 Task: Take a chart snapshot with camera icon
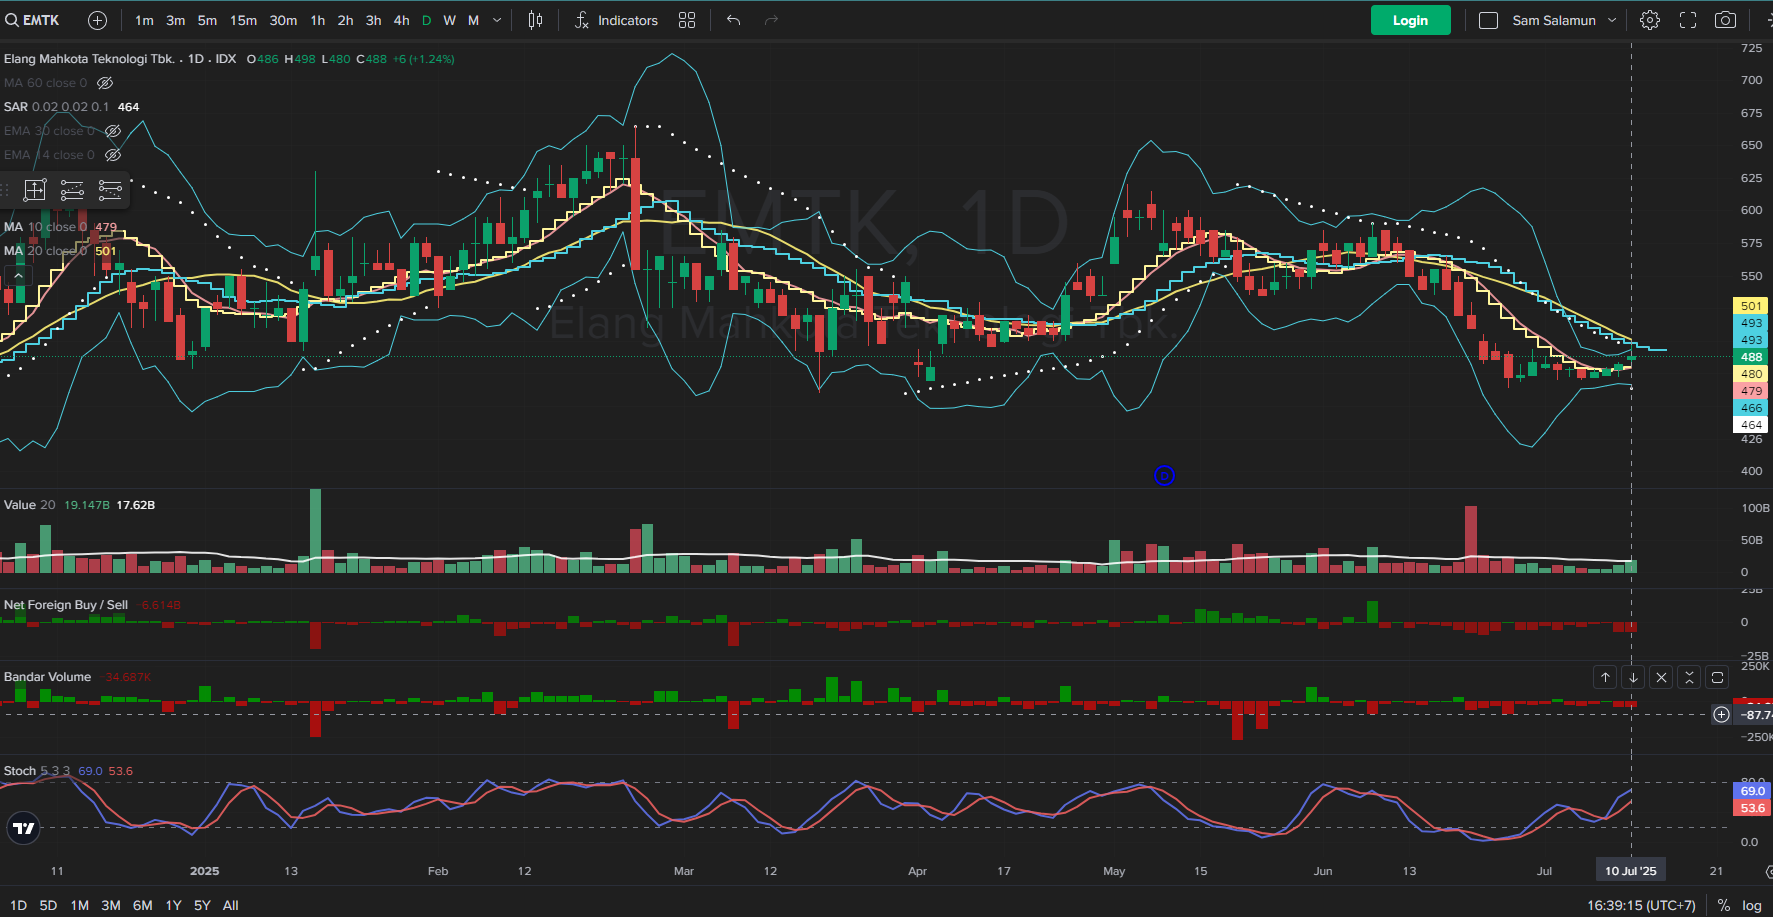1725,20
